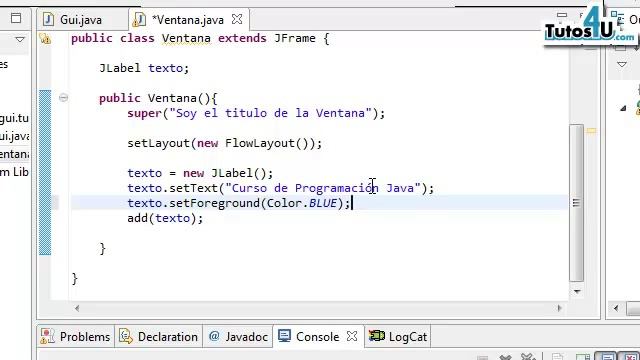Click the console Remove Launch icon

505,358
